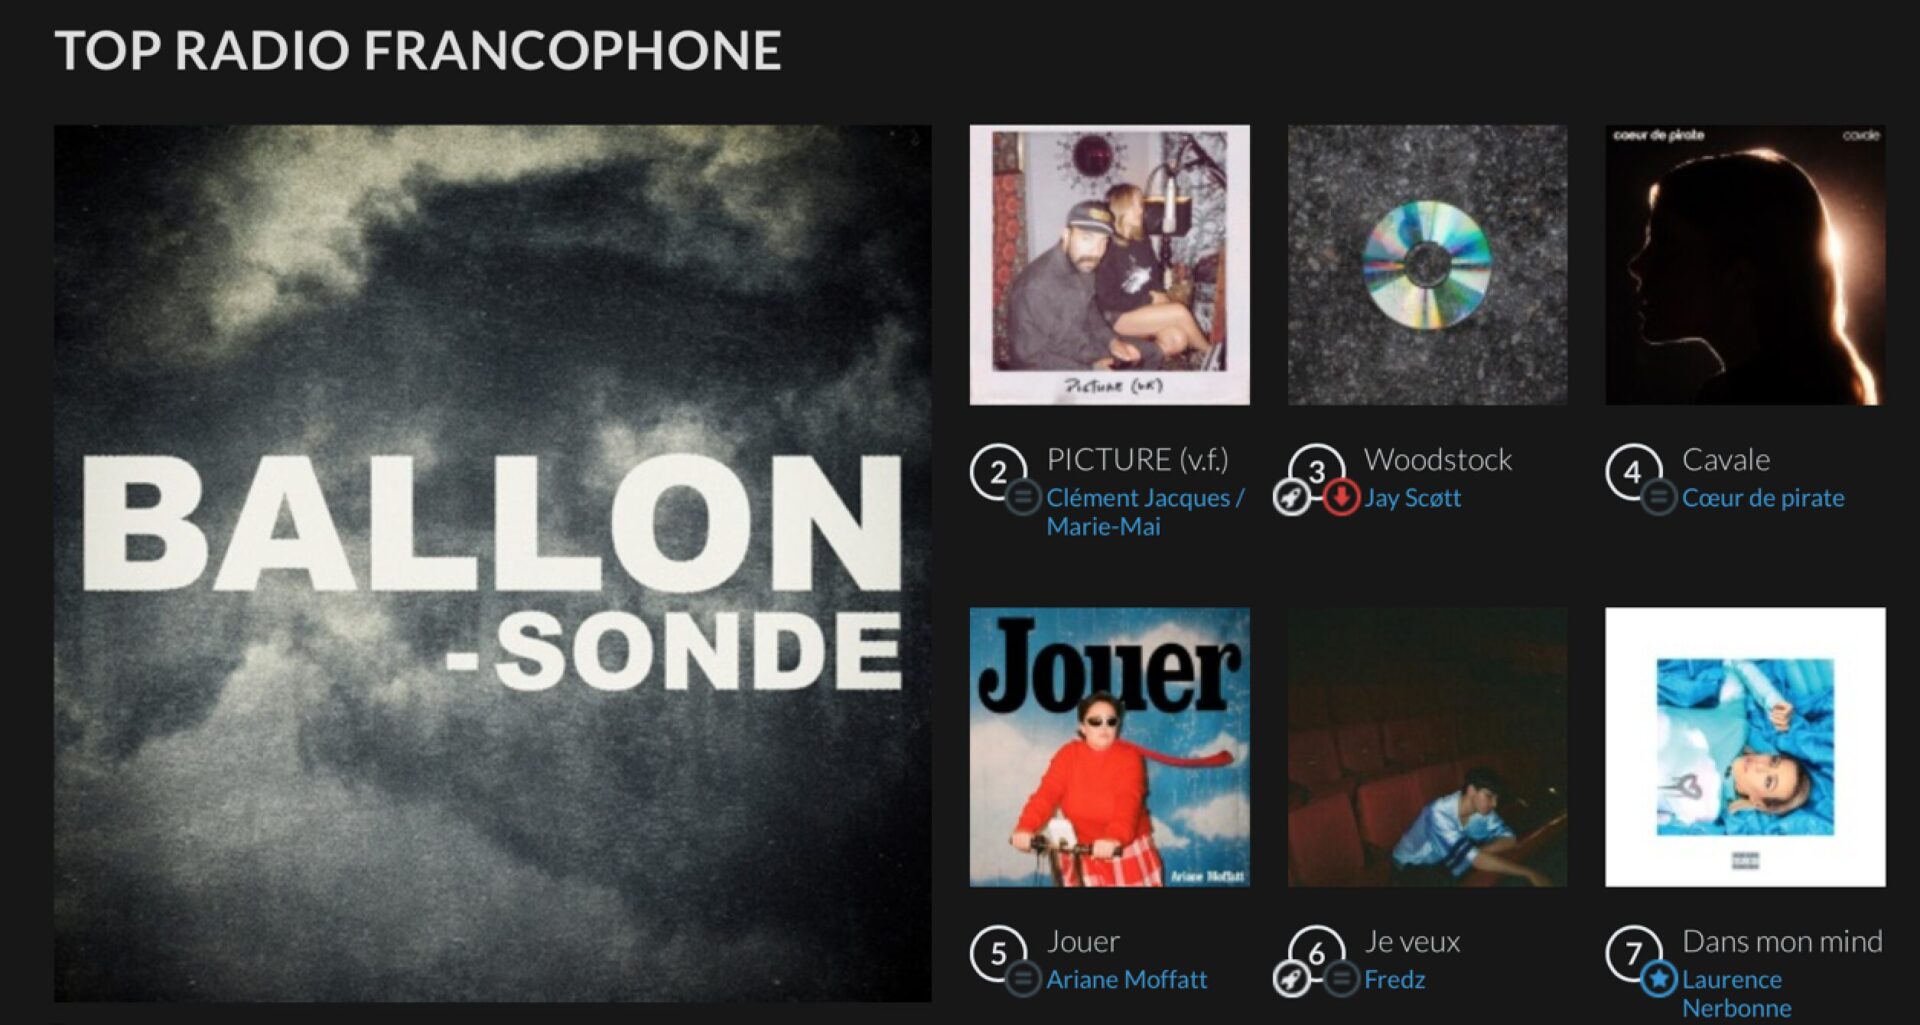Open the Fredz artist link
1920x1025 pixels.
pos(1394,979)
